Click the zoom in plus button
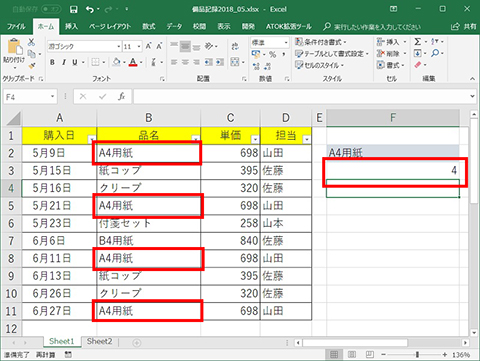The width and height of the screenshot is (480, 361). pos(445,354)
